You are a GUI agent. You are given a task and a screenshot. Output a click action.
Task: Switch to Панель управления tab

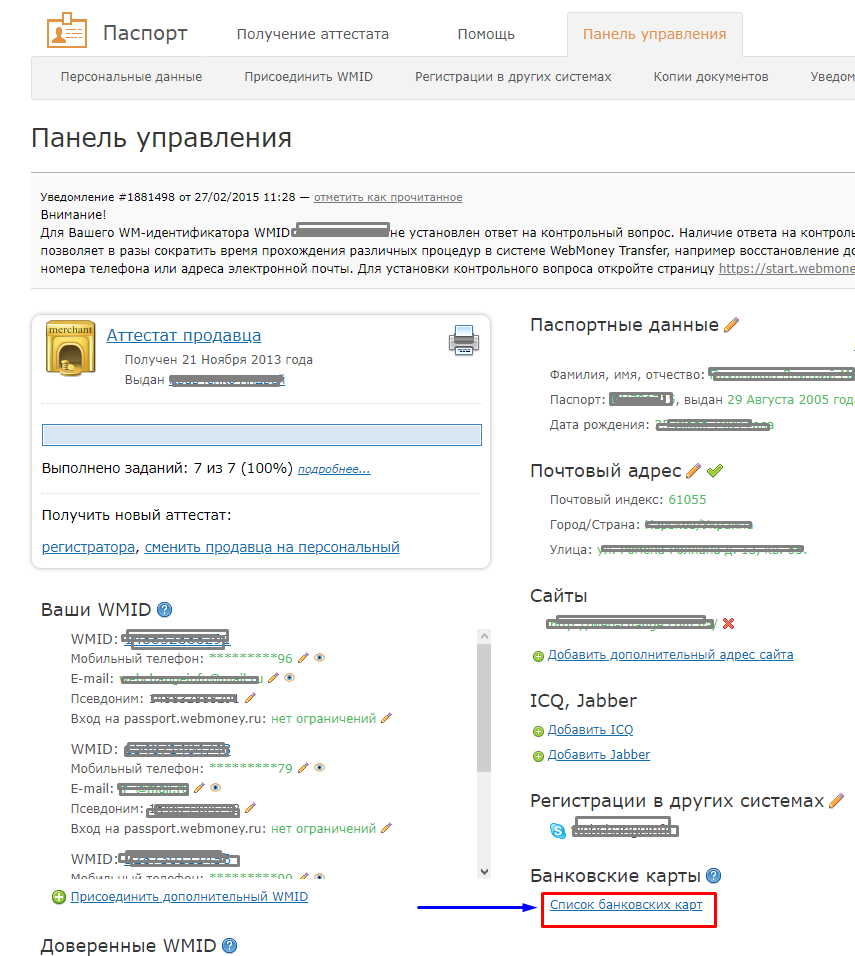[654, 34]
